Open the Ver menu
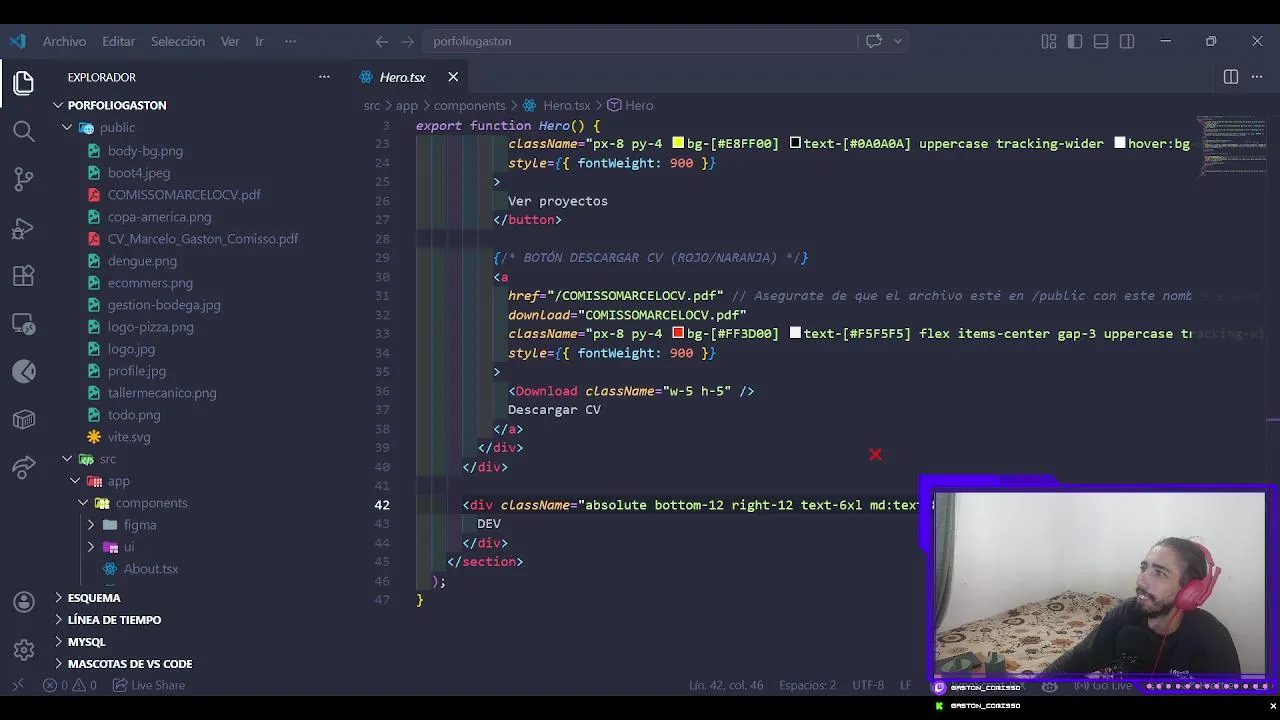This screenshot has height=720, width=1280. click(x=230, y=41)
